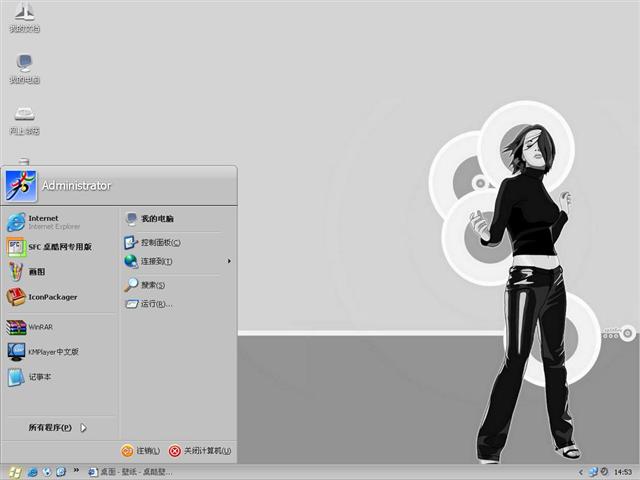This screenshot has width=640, height=480.
Task: Click the Administrator user picture
Action: 21,186
